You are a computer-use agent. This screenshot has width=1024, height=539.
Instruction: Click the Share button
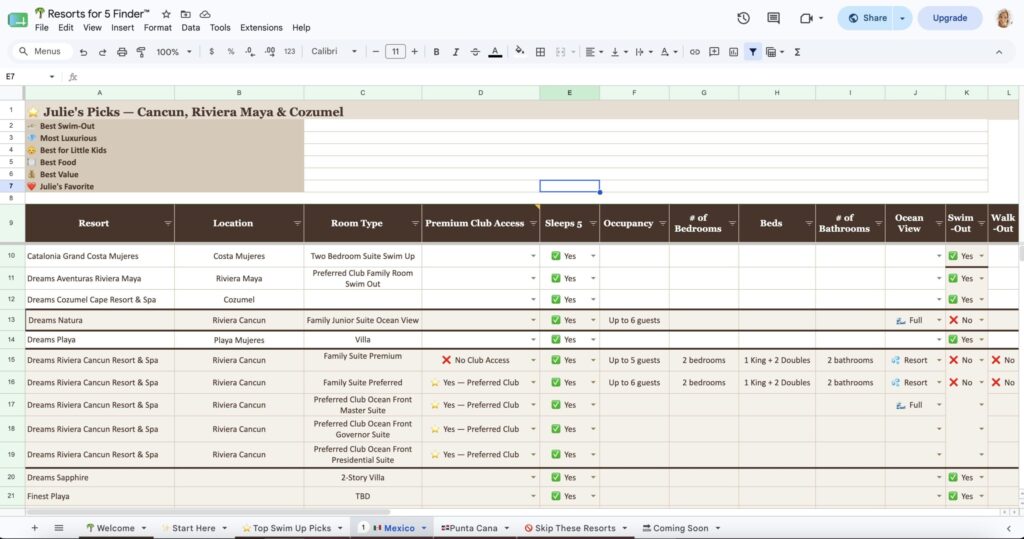click(867, 18)
